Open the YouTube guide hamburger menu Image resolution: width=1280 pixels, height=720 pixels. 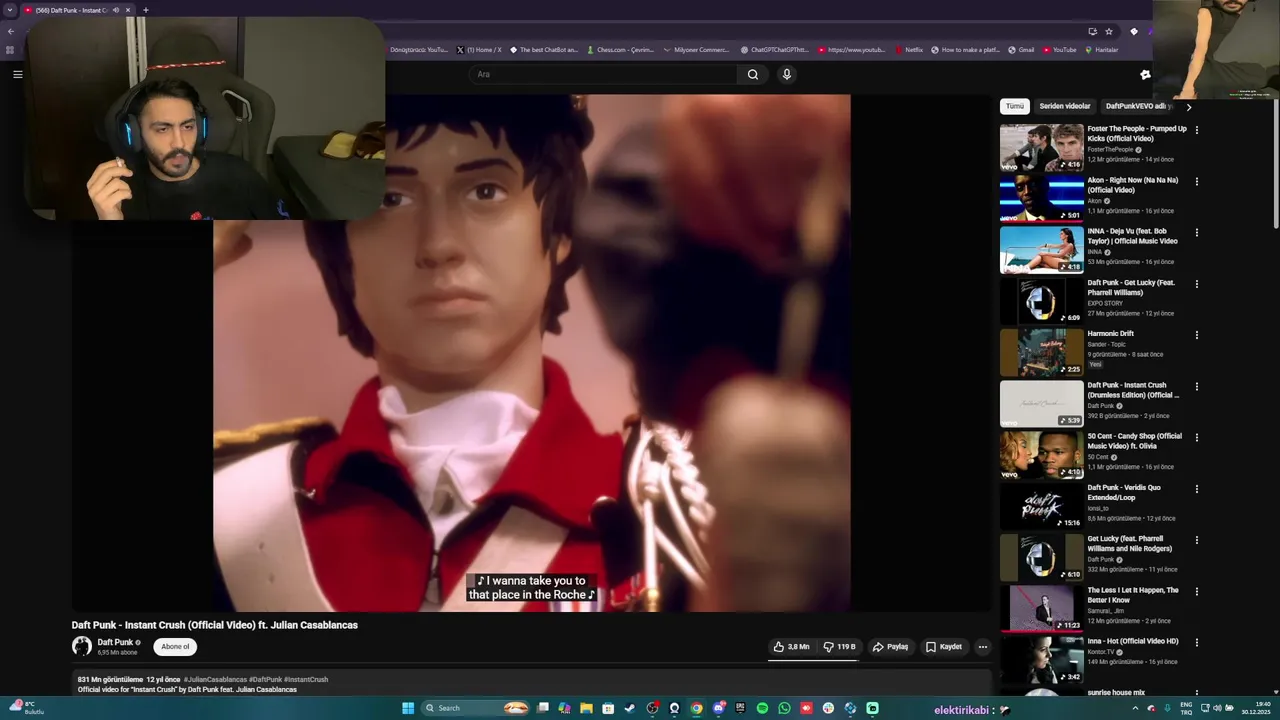click(x=17, y=74)
